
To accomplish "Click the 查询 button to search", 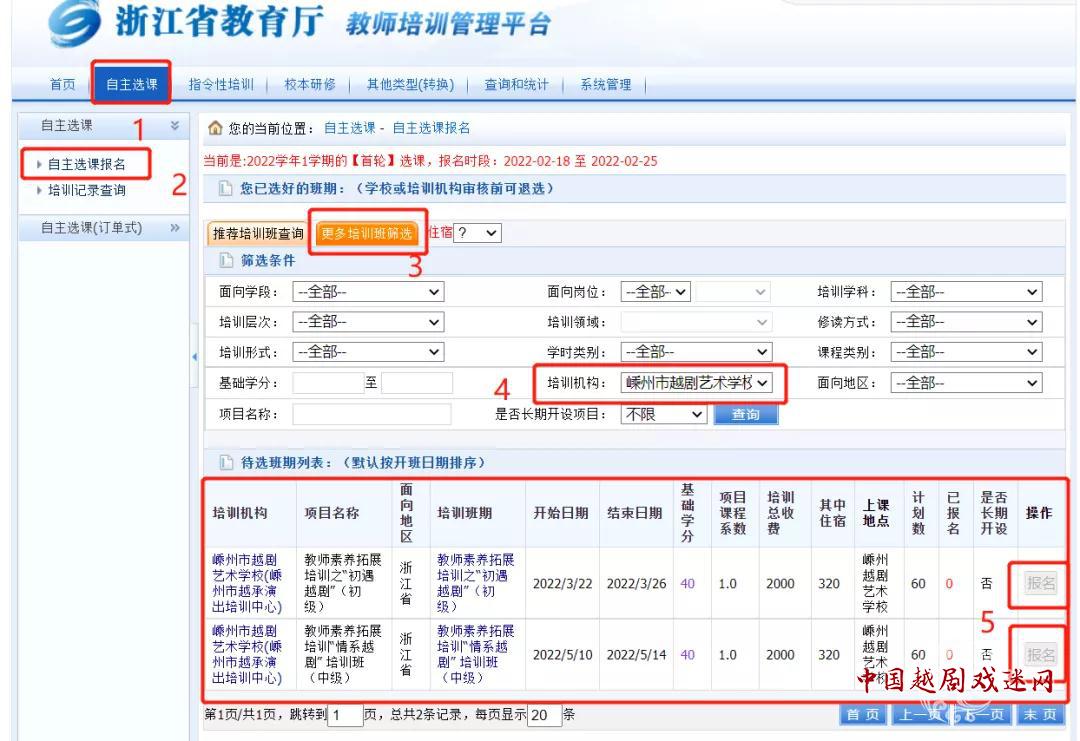I will pyautogui.click(x=746, y=414).
